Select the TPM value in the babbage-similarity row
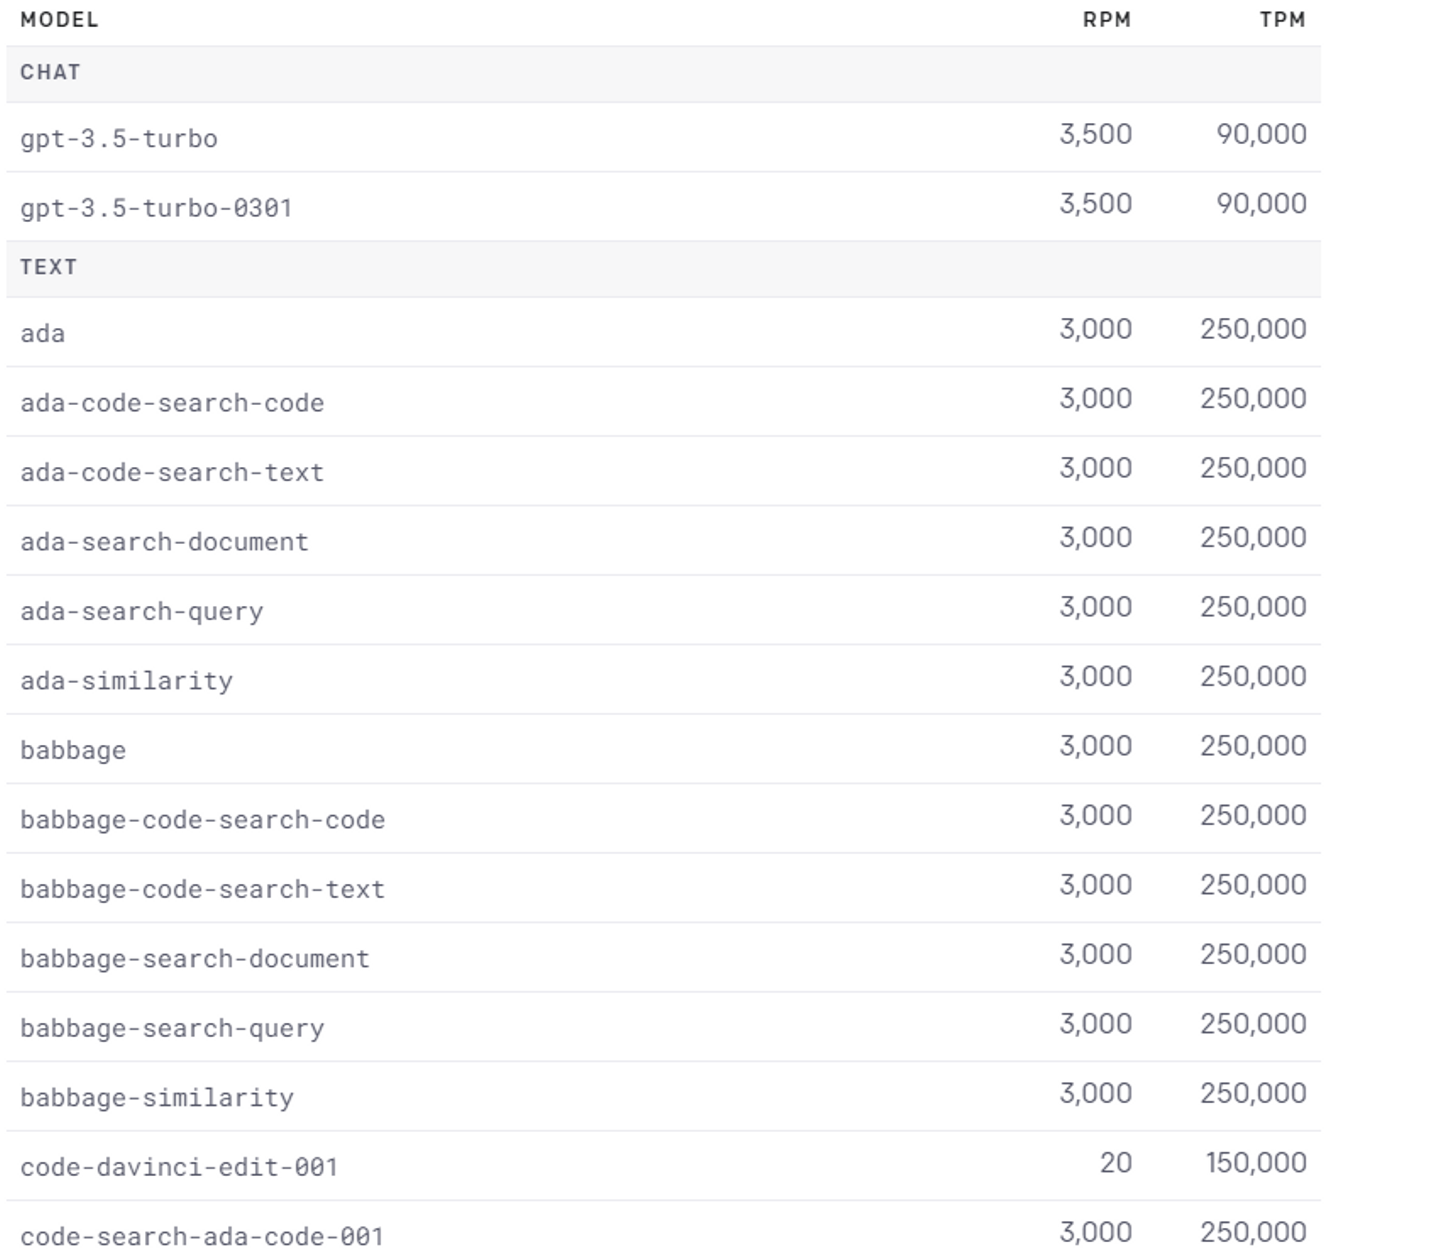 (1254, 1094)
